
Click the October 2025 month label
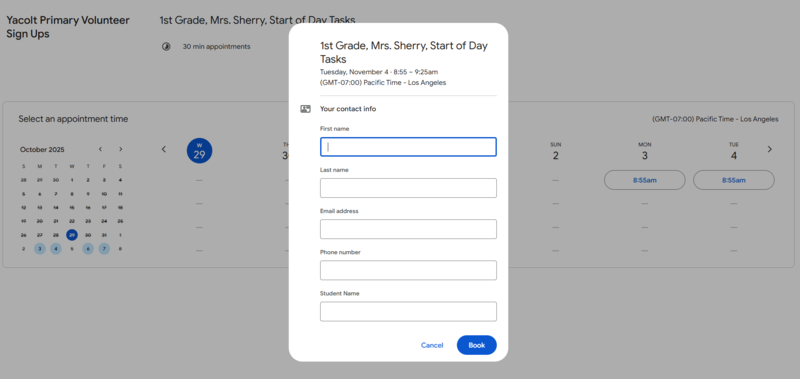[42, 149]
